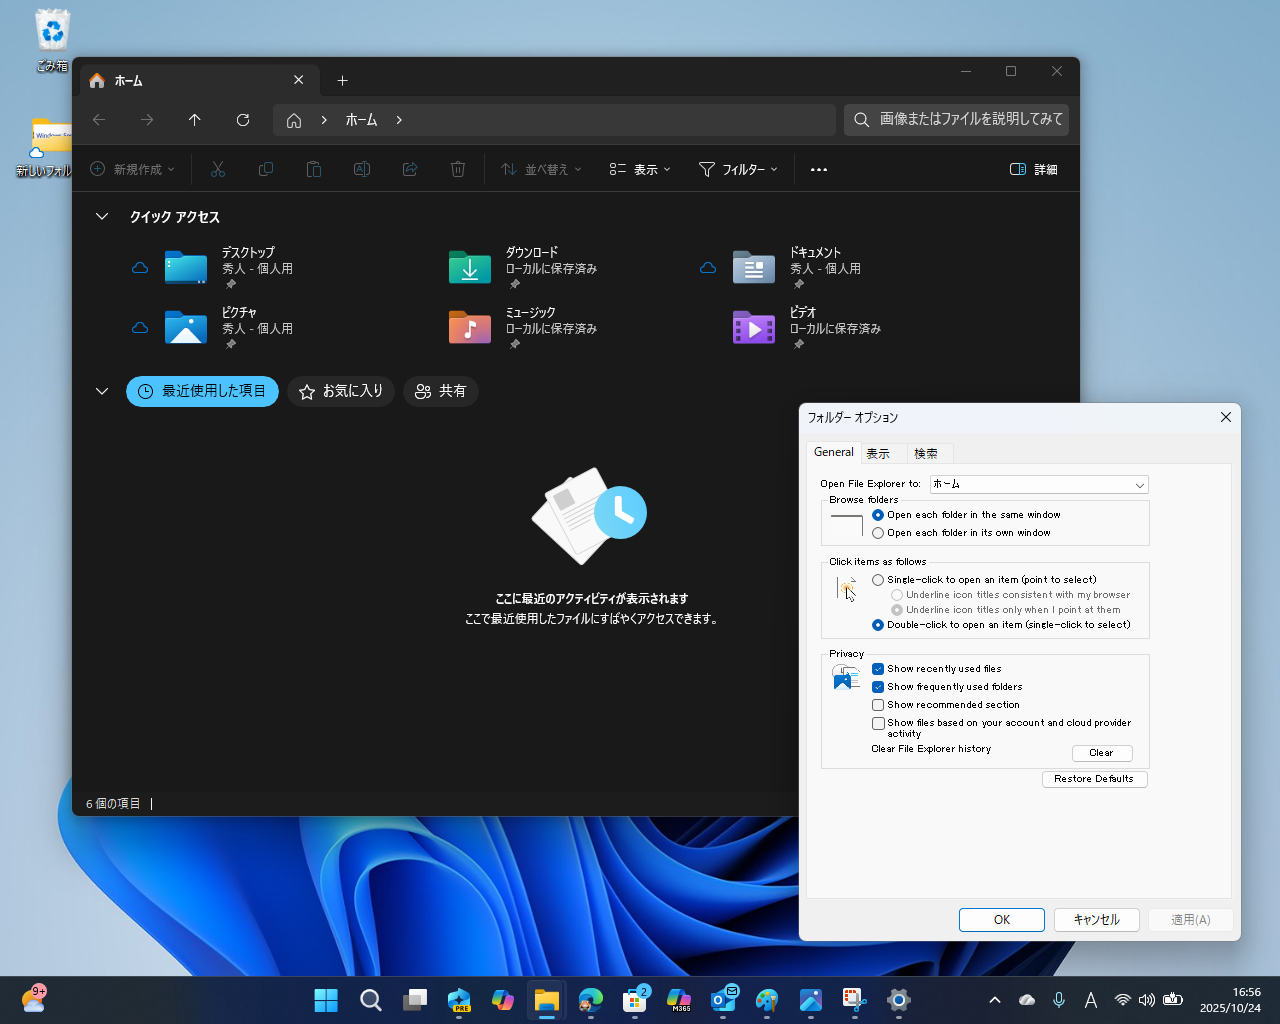Show hidden icons in system tray
The image size is (1280, 1024).
(x=995, y=1000)
